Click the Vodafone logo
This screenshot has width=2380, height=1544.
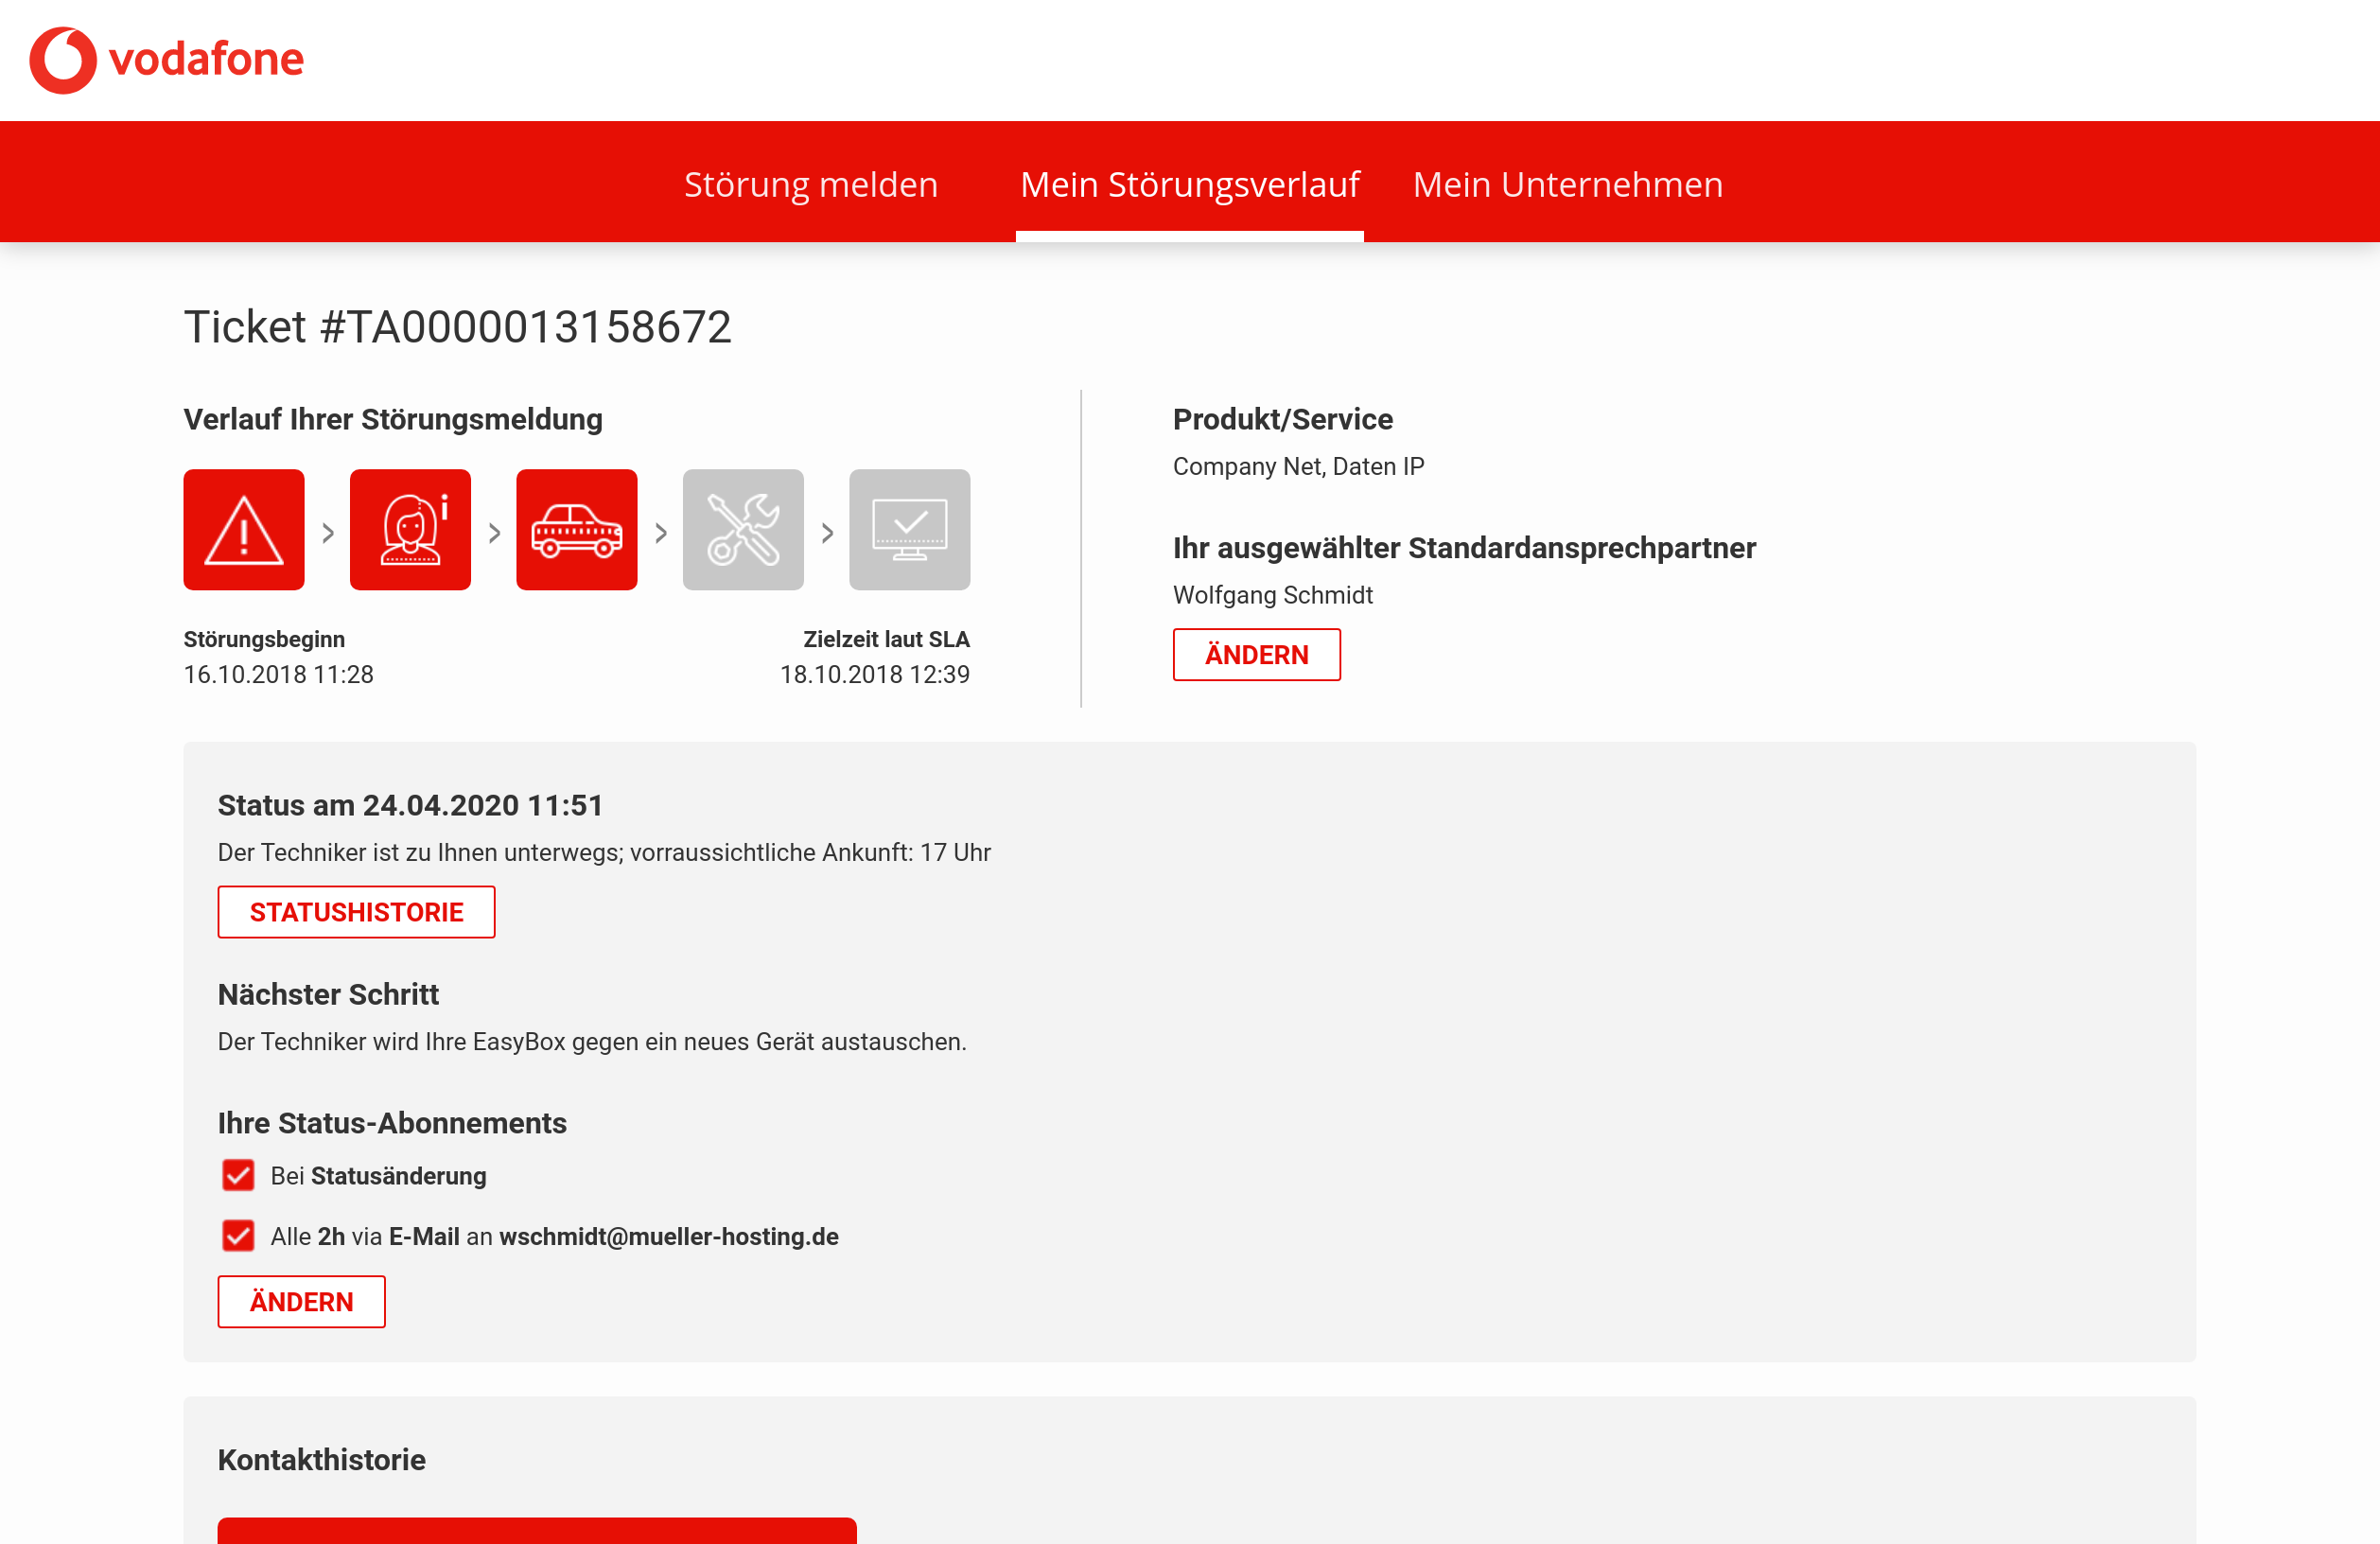tap(166, 60)
